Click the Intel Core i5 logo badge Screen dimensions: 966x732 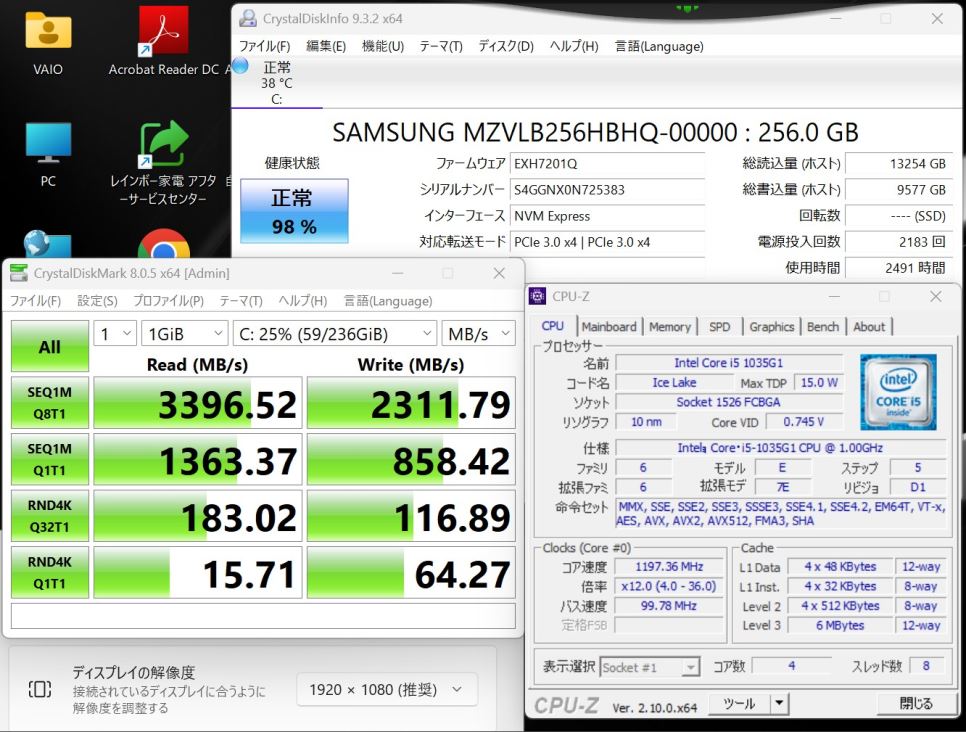[898, 392]
